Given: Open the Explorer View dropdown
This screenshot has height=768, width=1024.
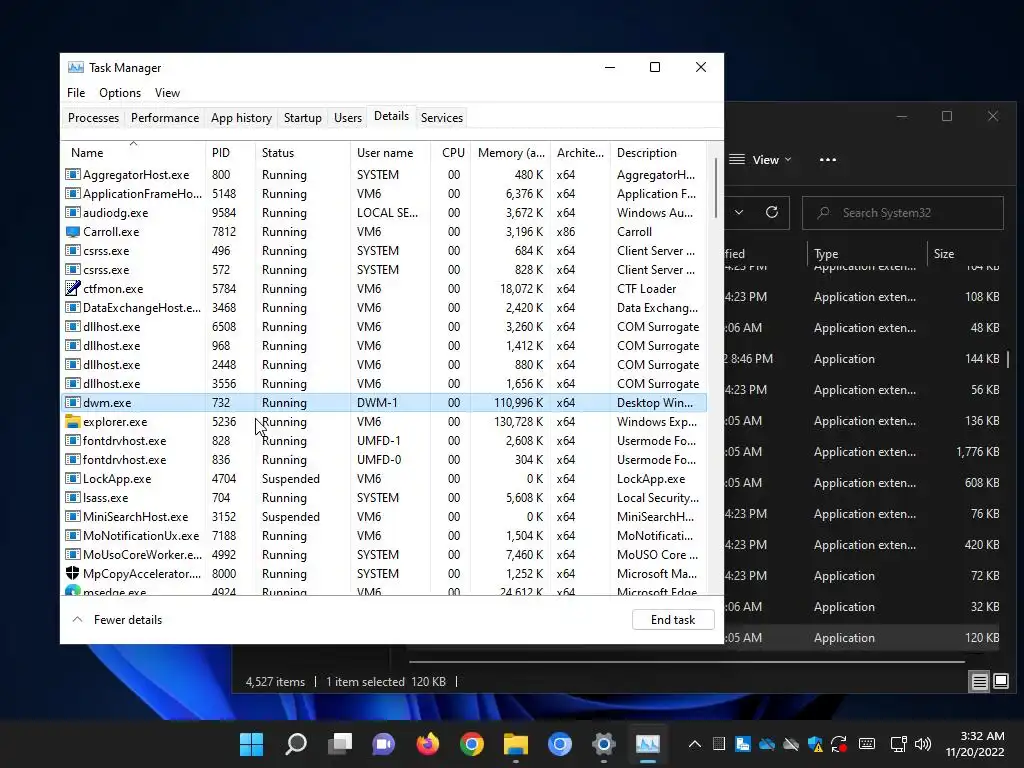Looking at the screenshot, I should (760, 159).
